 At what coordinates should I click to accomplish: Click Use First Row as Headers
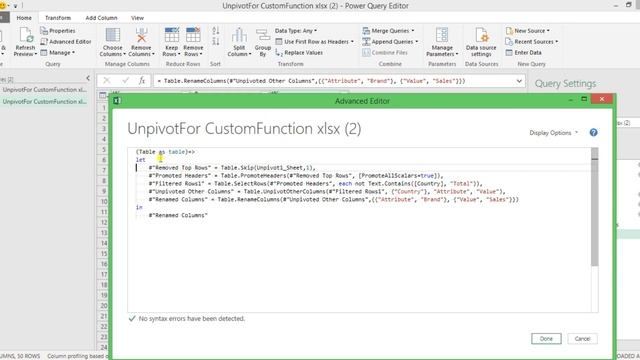click(x=315, y=42)
